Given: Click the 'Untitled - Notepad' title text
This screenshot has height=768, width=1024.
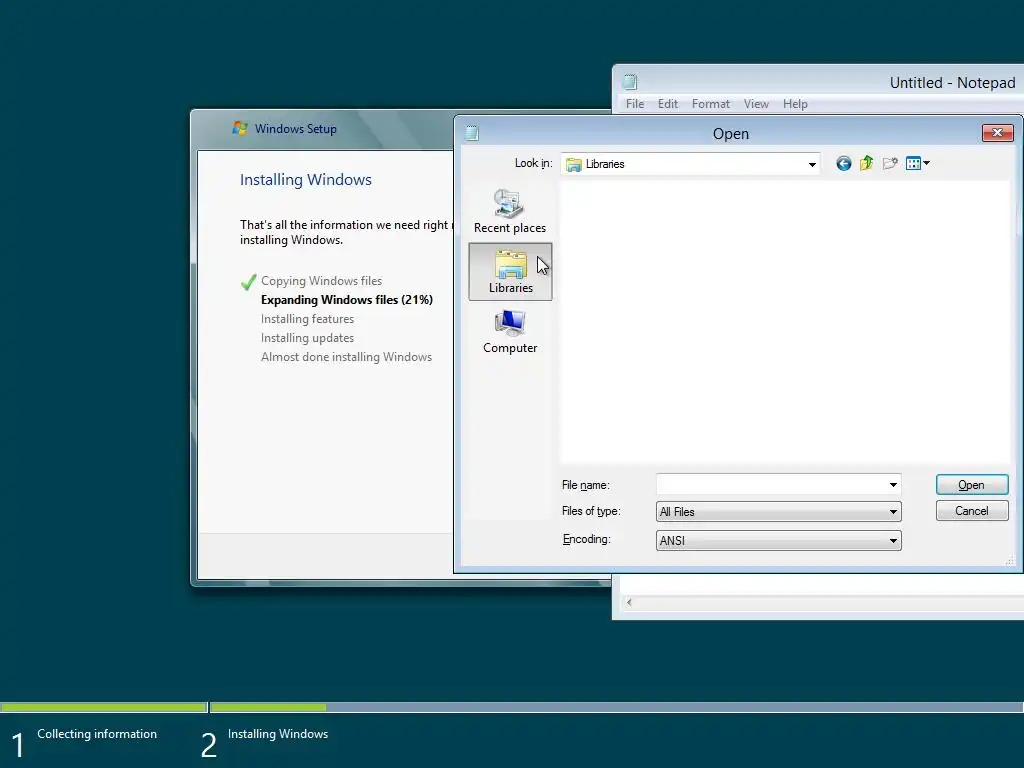Looking at the screenshot, I should tap(952, 82).
